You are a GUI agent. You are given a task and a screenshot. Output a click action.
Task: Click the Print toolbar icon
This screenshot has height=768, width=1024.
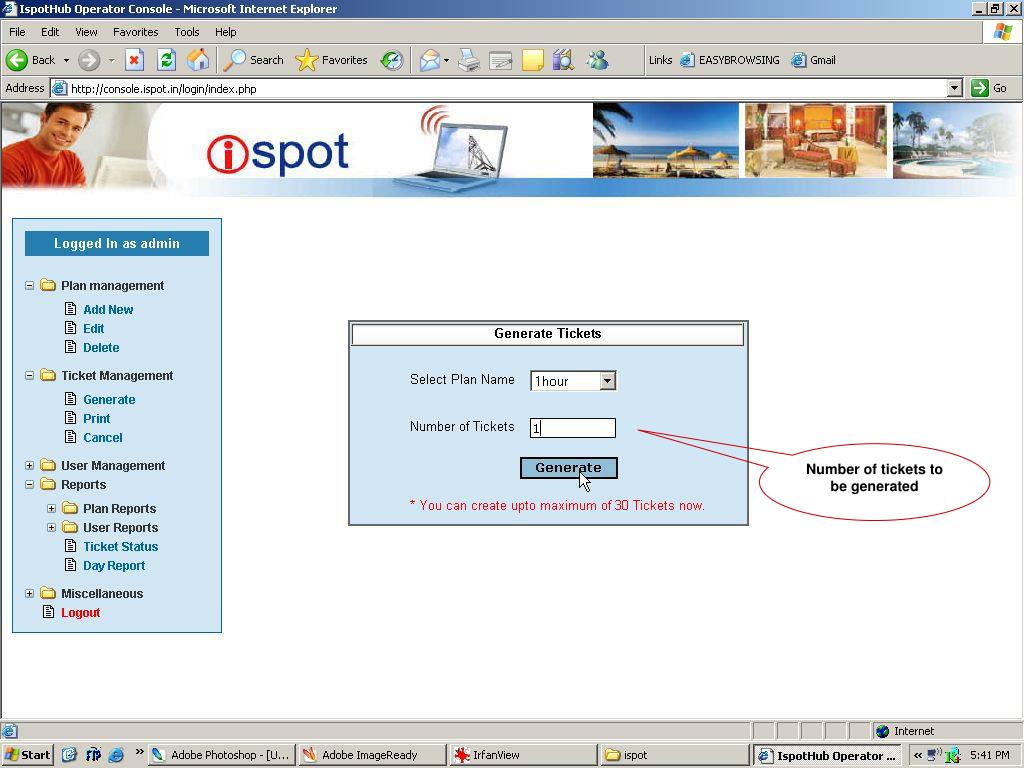click(469, 60)
